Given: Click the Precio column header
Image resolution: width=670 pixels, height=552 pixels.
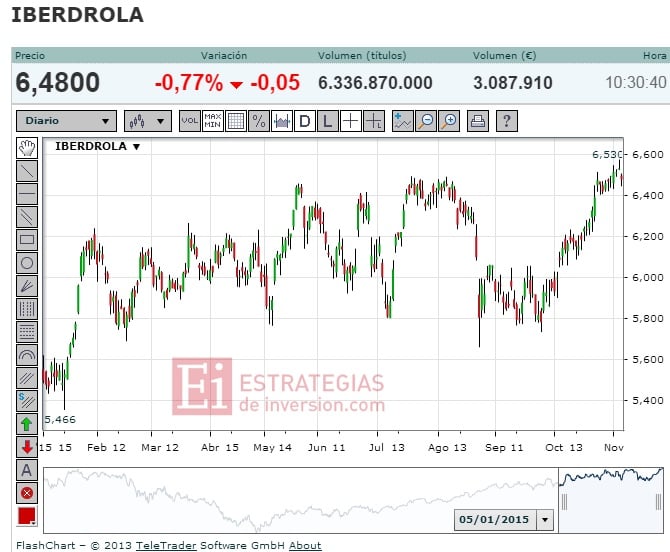Looking at the screenshot, I should (x=30, y=56).
